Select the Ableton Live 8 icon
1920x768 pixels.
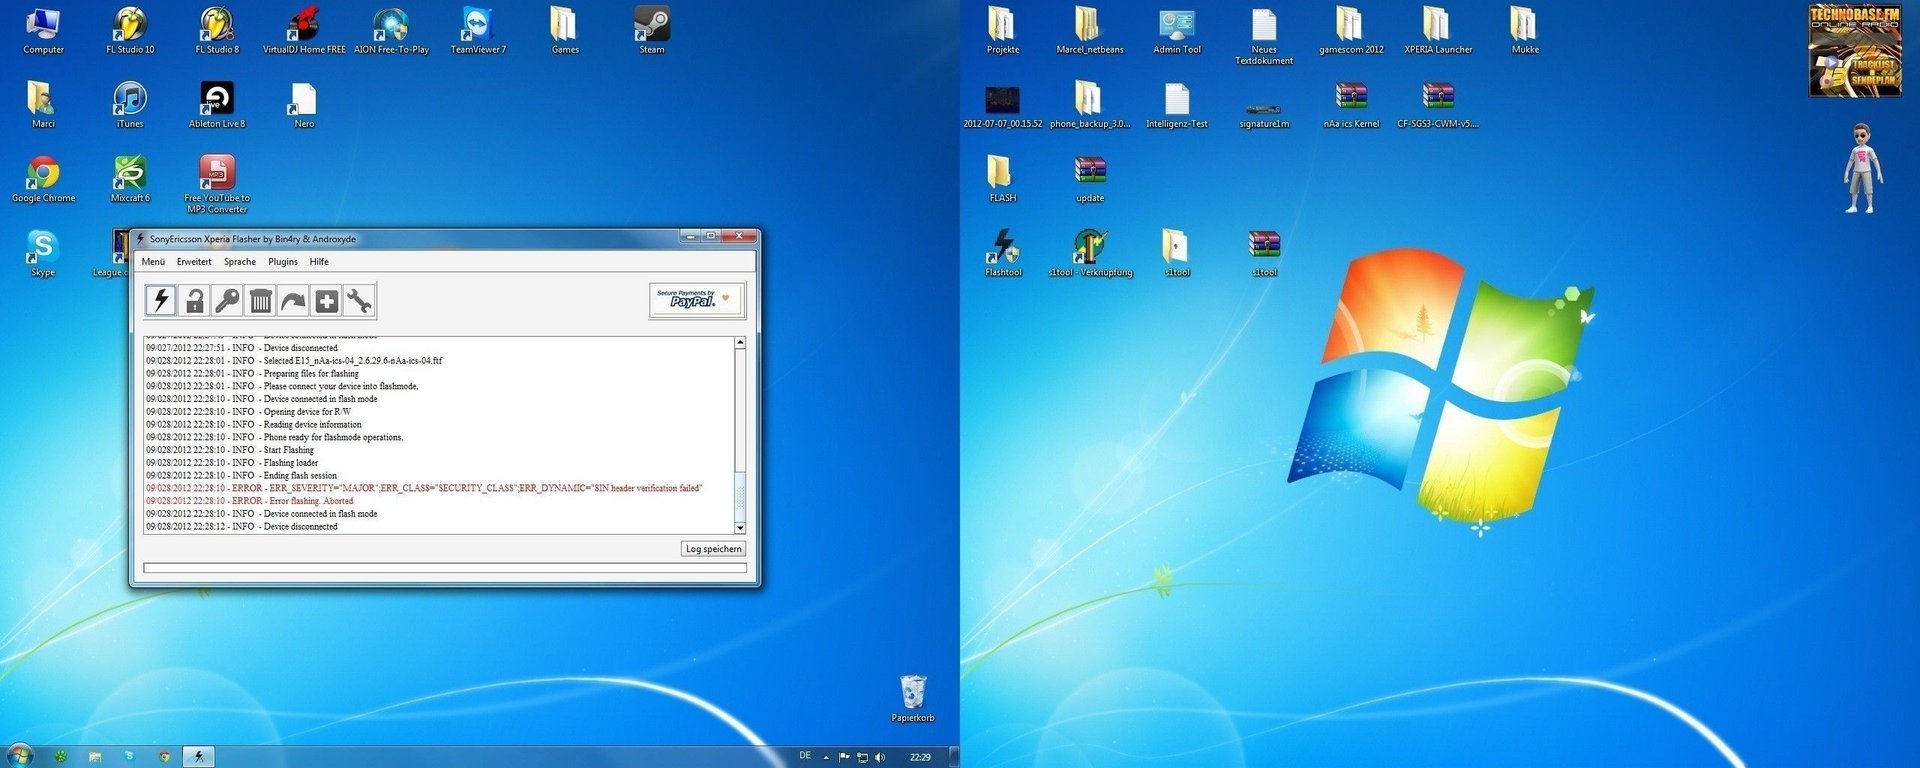(x=217, y=104)
